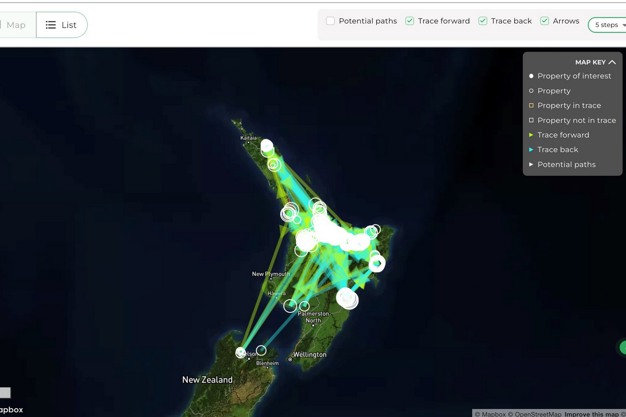626x417 pixels.
Task: Click the yellow arrow beside Trace forward in key
Action: [x=531, y=135]
